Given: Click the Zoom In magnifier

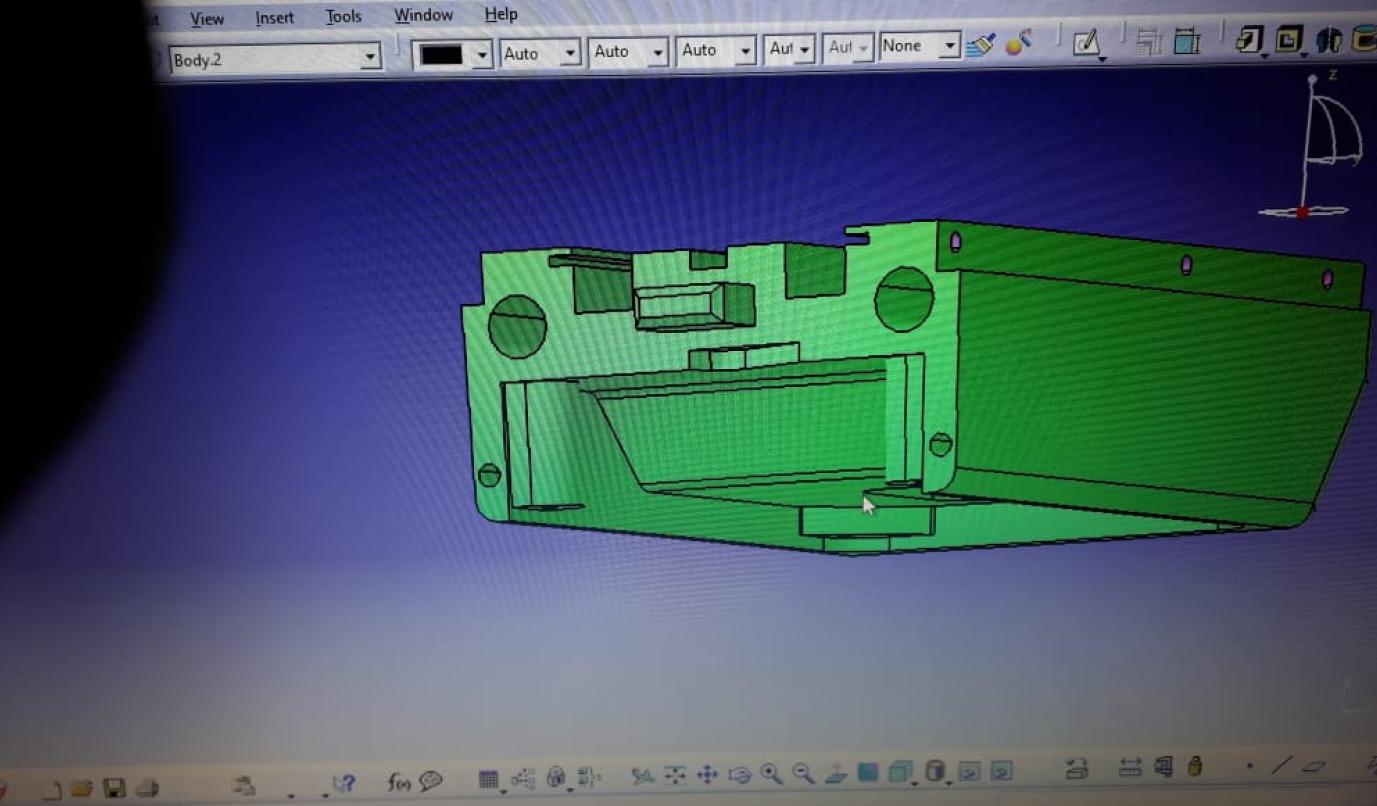Looking at the screenshot, I should (x=771, y=773).
